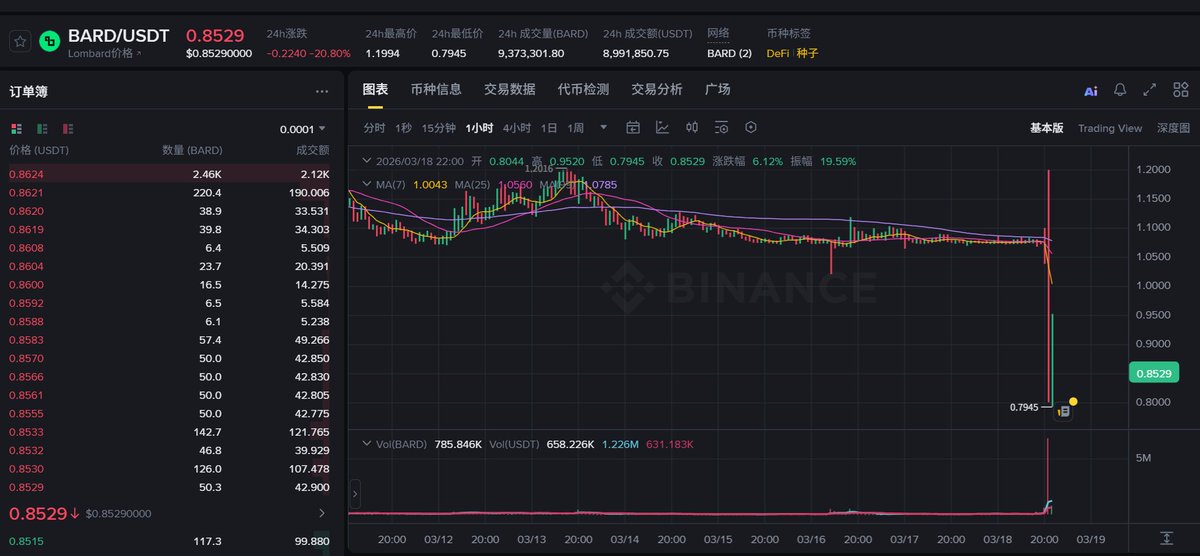Open the AI assistant icon
The width and height of the screenshot is (1200, 556).
click(1091, 91)
